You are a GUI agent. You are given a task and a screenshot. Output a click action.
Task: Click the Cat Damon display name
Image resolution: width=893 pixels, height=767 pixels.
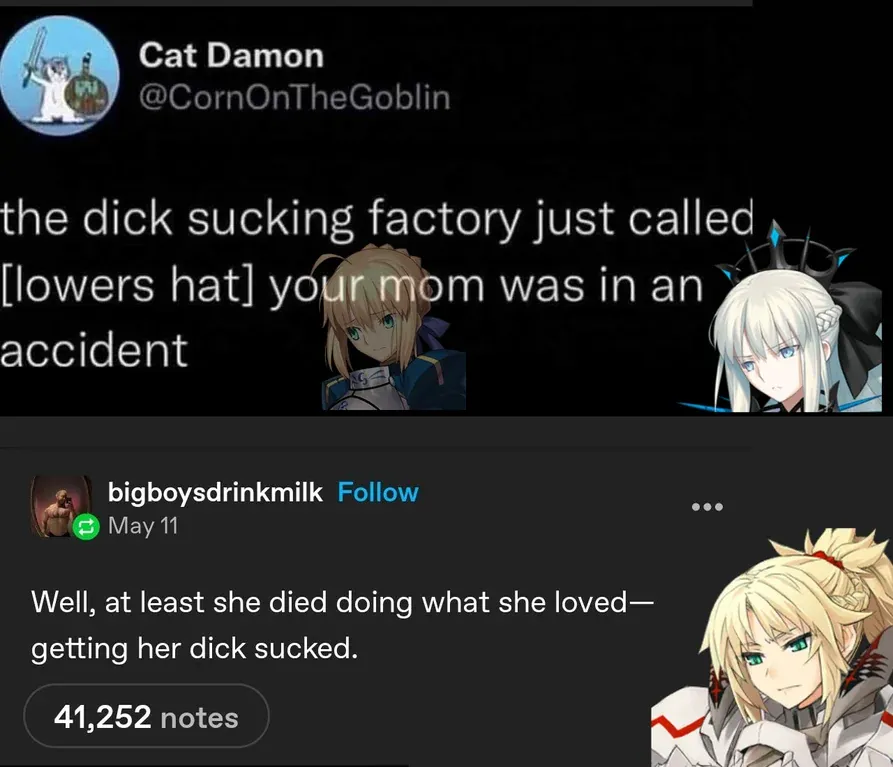231,55
